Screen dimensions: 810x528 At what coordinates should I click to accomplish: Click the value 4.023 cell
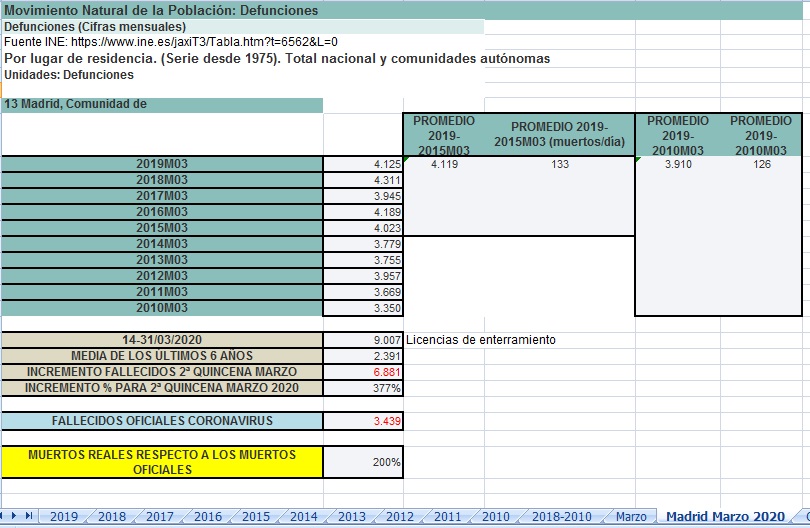click(x=363, y=228)
